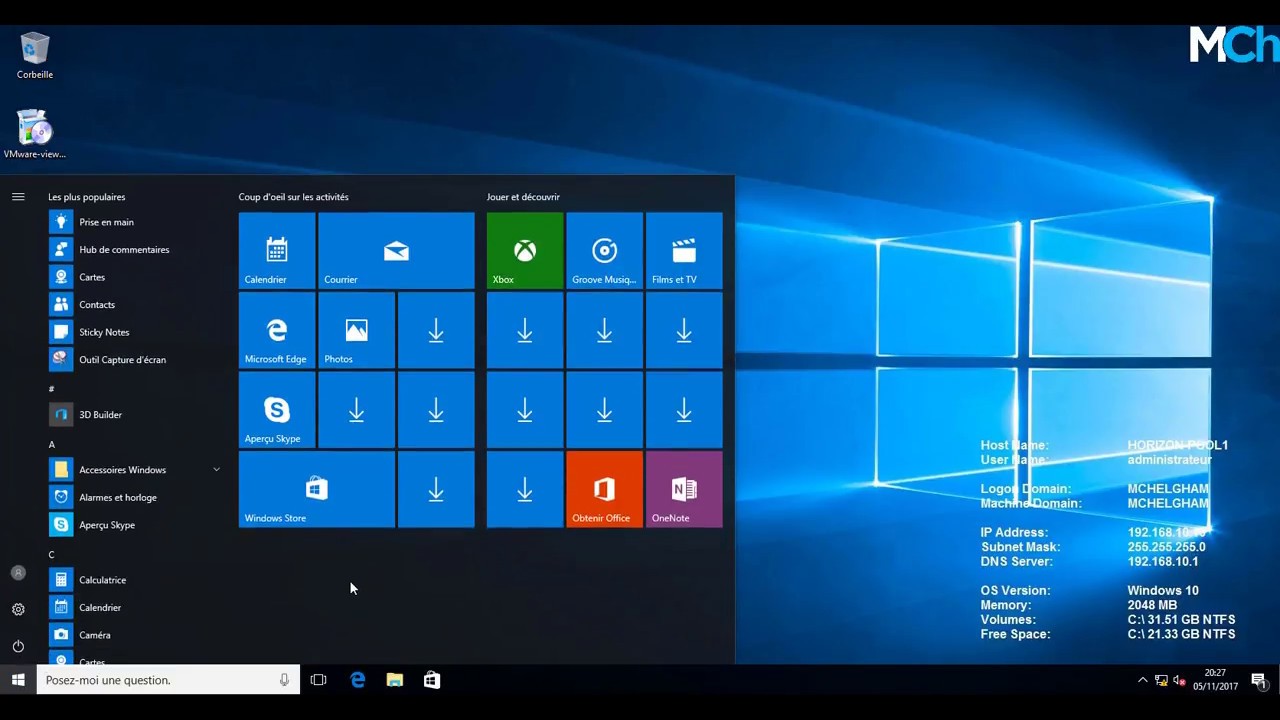Open Outil Capture d'écran

[x=135, y=360]
